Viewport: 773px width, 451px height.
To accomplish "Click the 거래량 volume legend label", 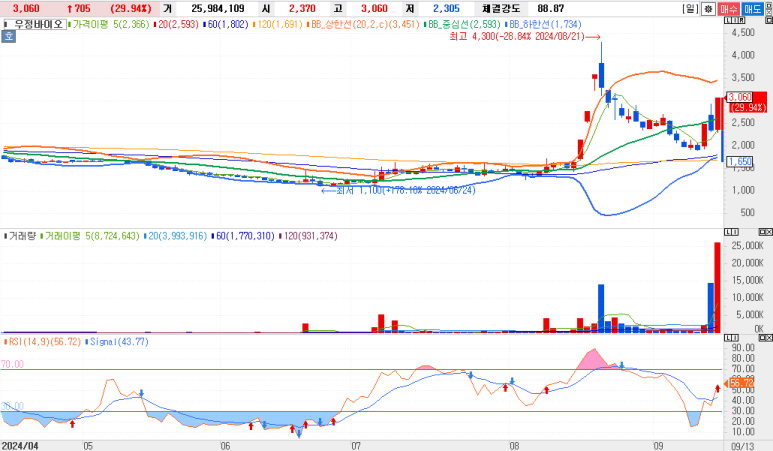I will (x=20, y=236).
